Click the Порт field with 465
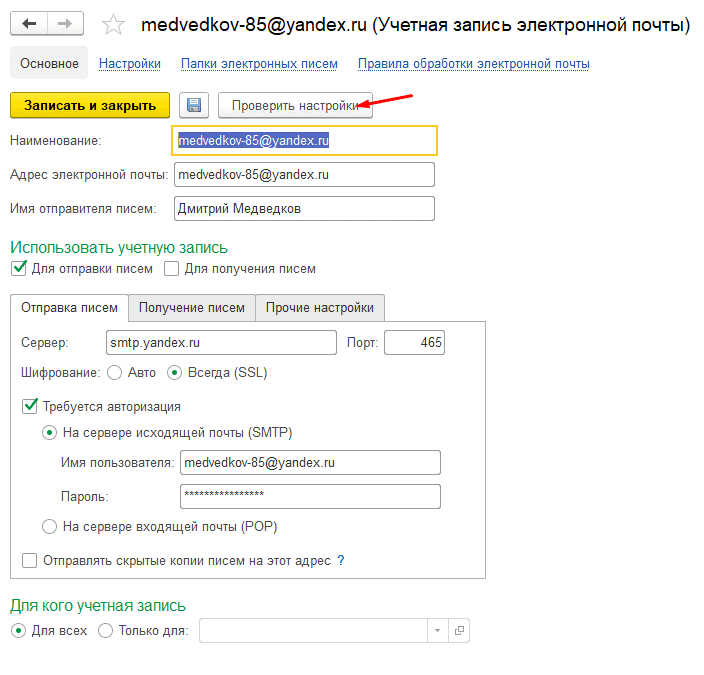This screenshot has width=704, height=675. pyautogui.click(x=414, y=343)
